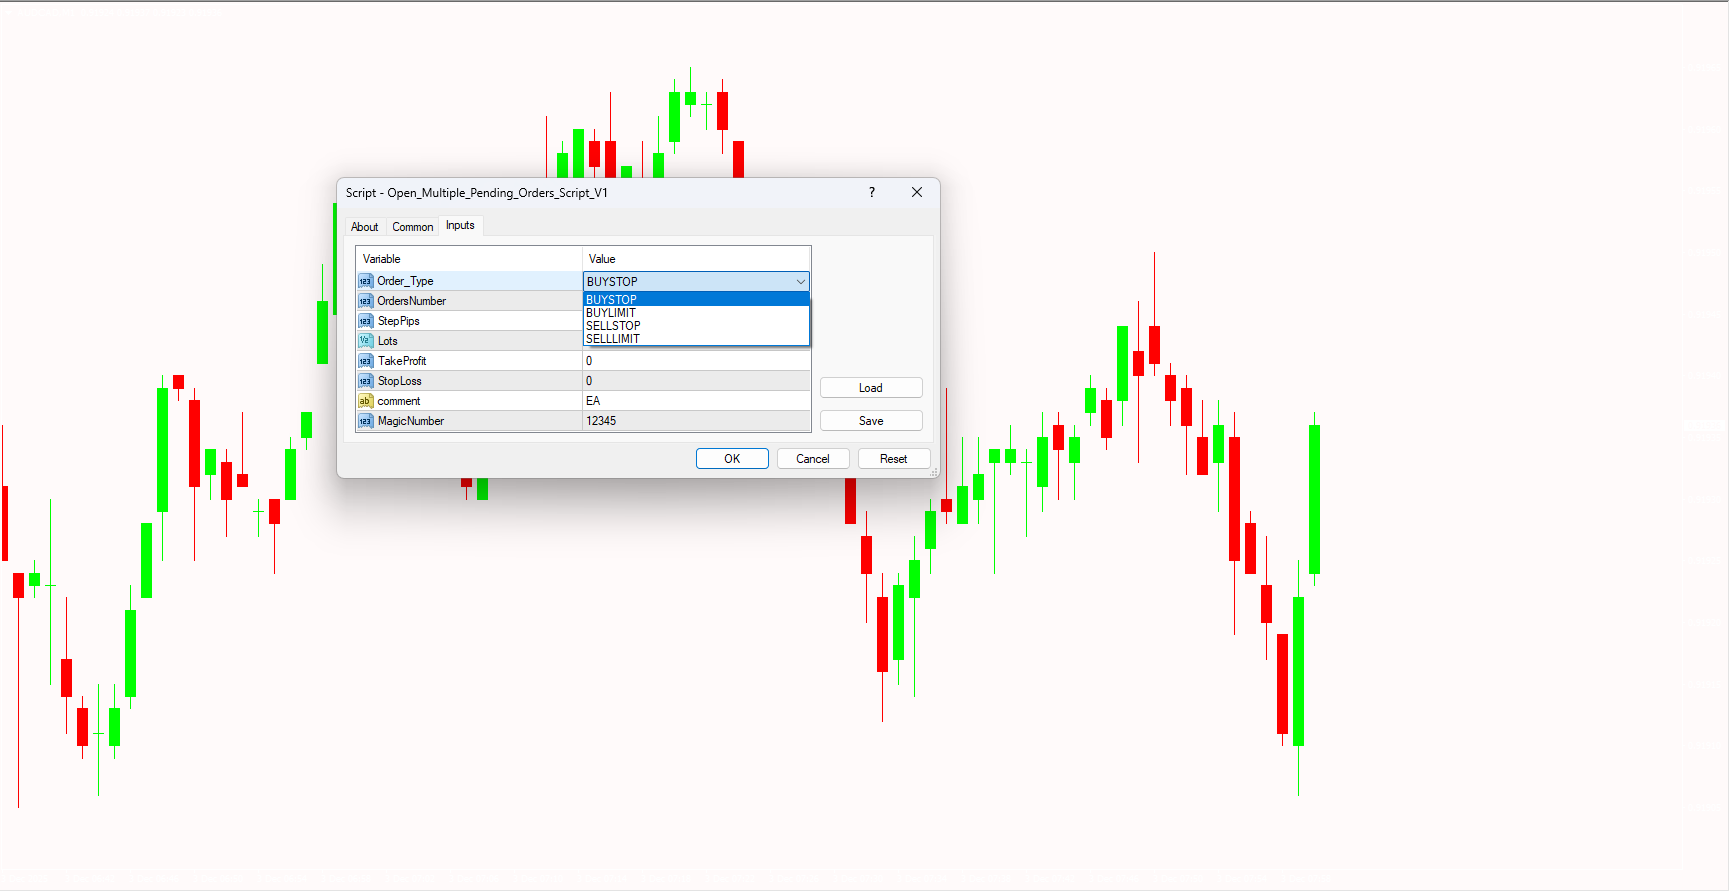Edit the MagicNumber value field
1729x892 pixels.
(695, 421)
